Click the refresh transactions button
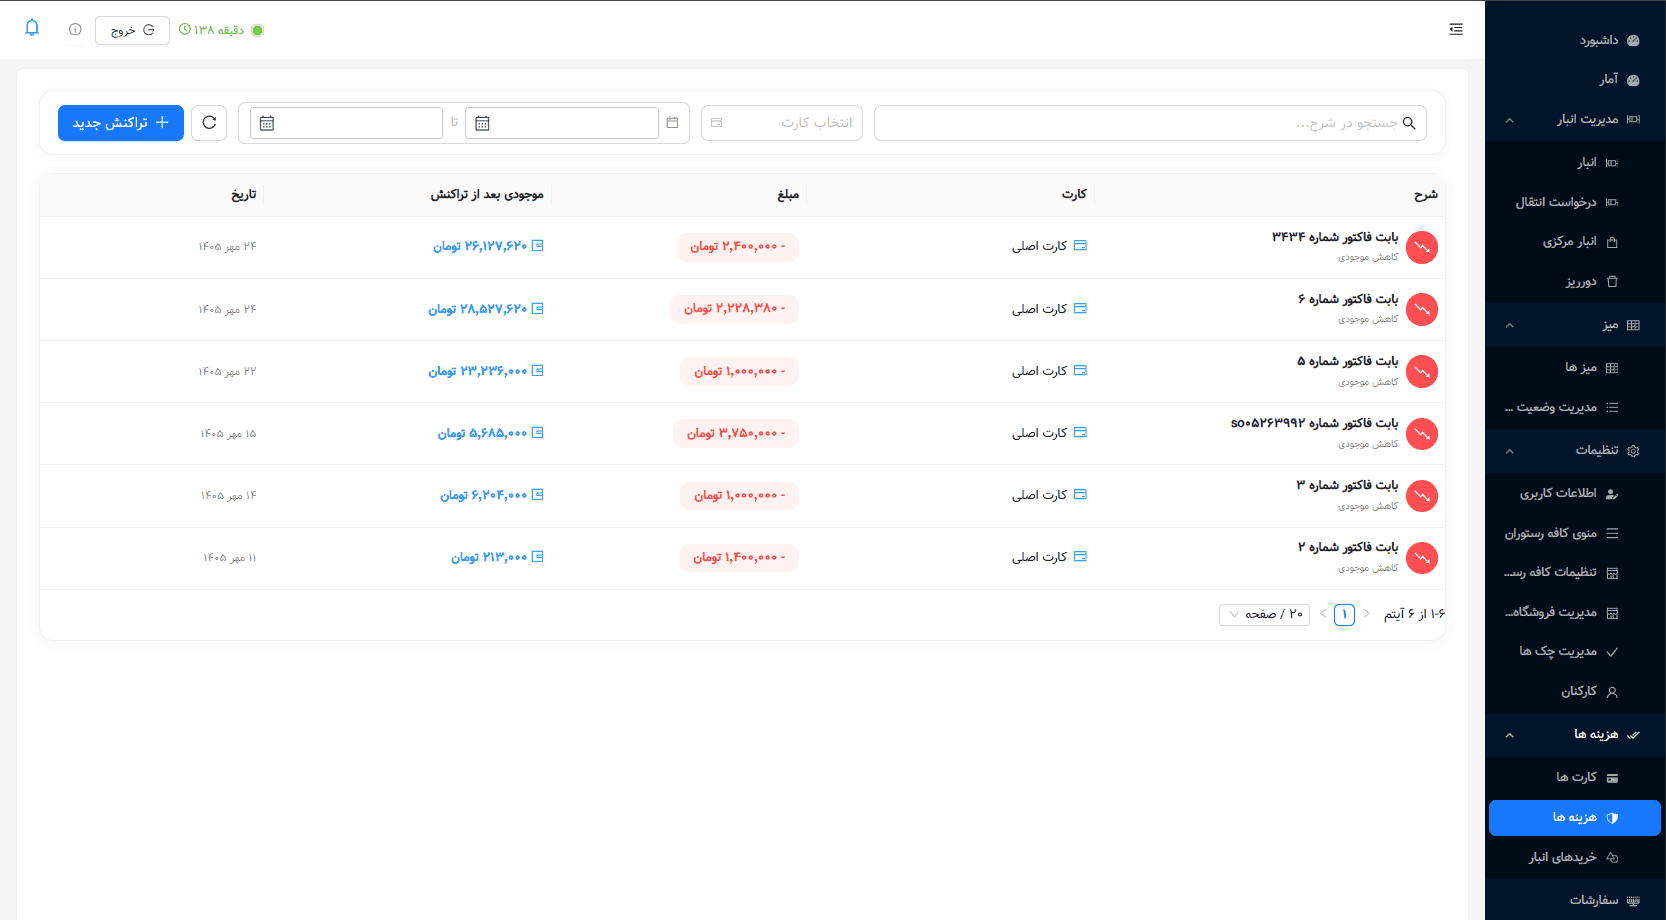Screen dimensions: 1666x920 (209, 123)
